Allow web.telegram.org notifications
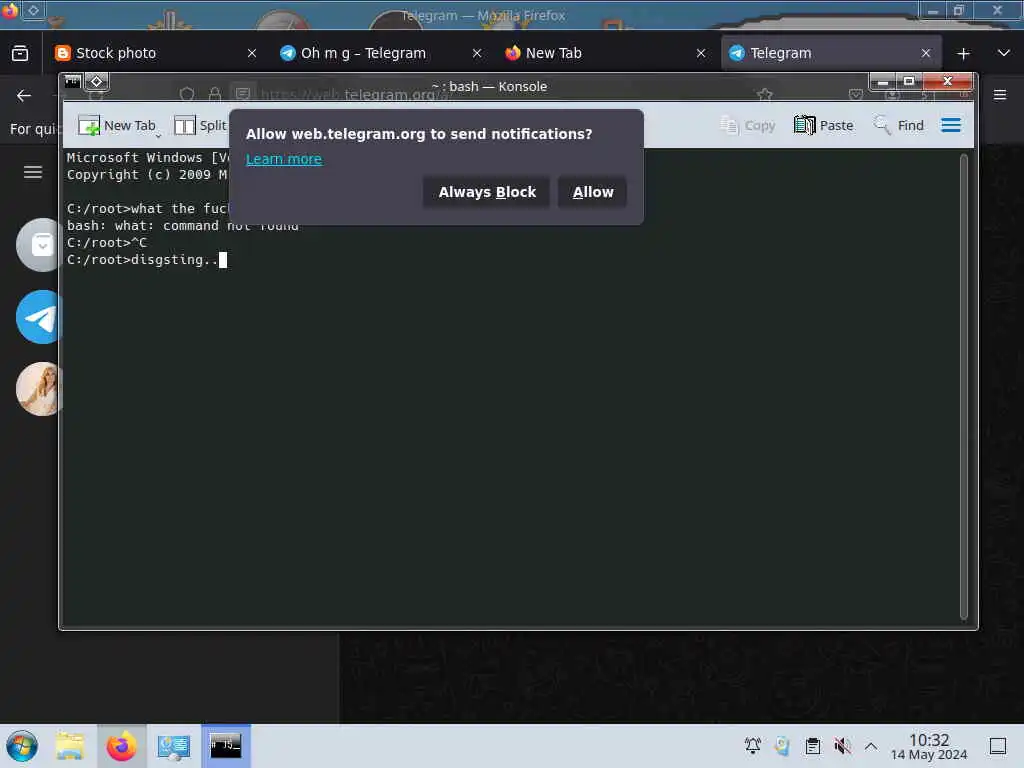 pos(592,192)
